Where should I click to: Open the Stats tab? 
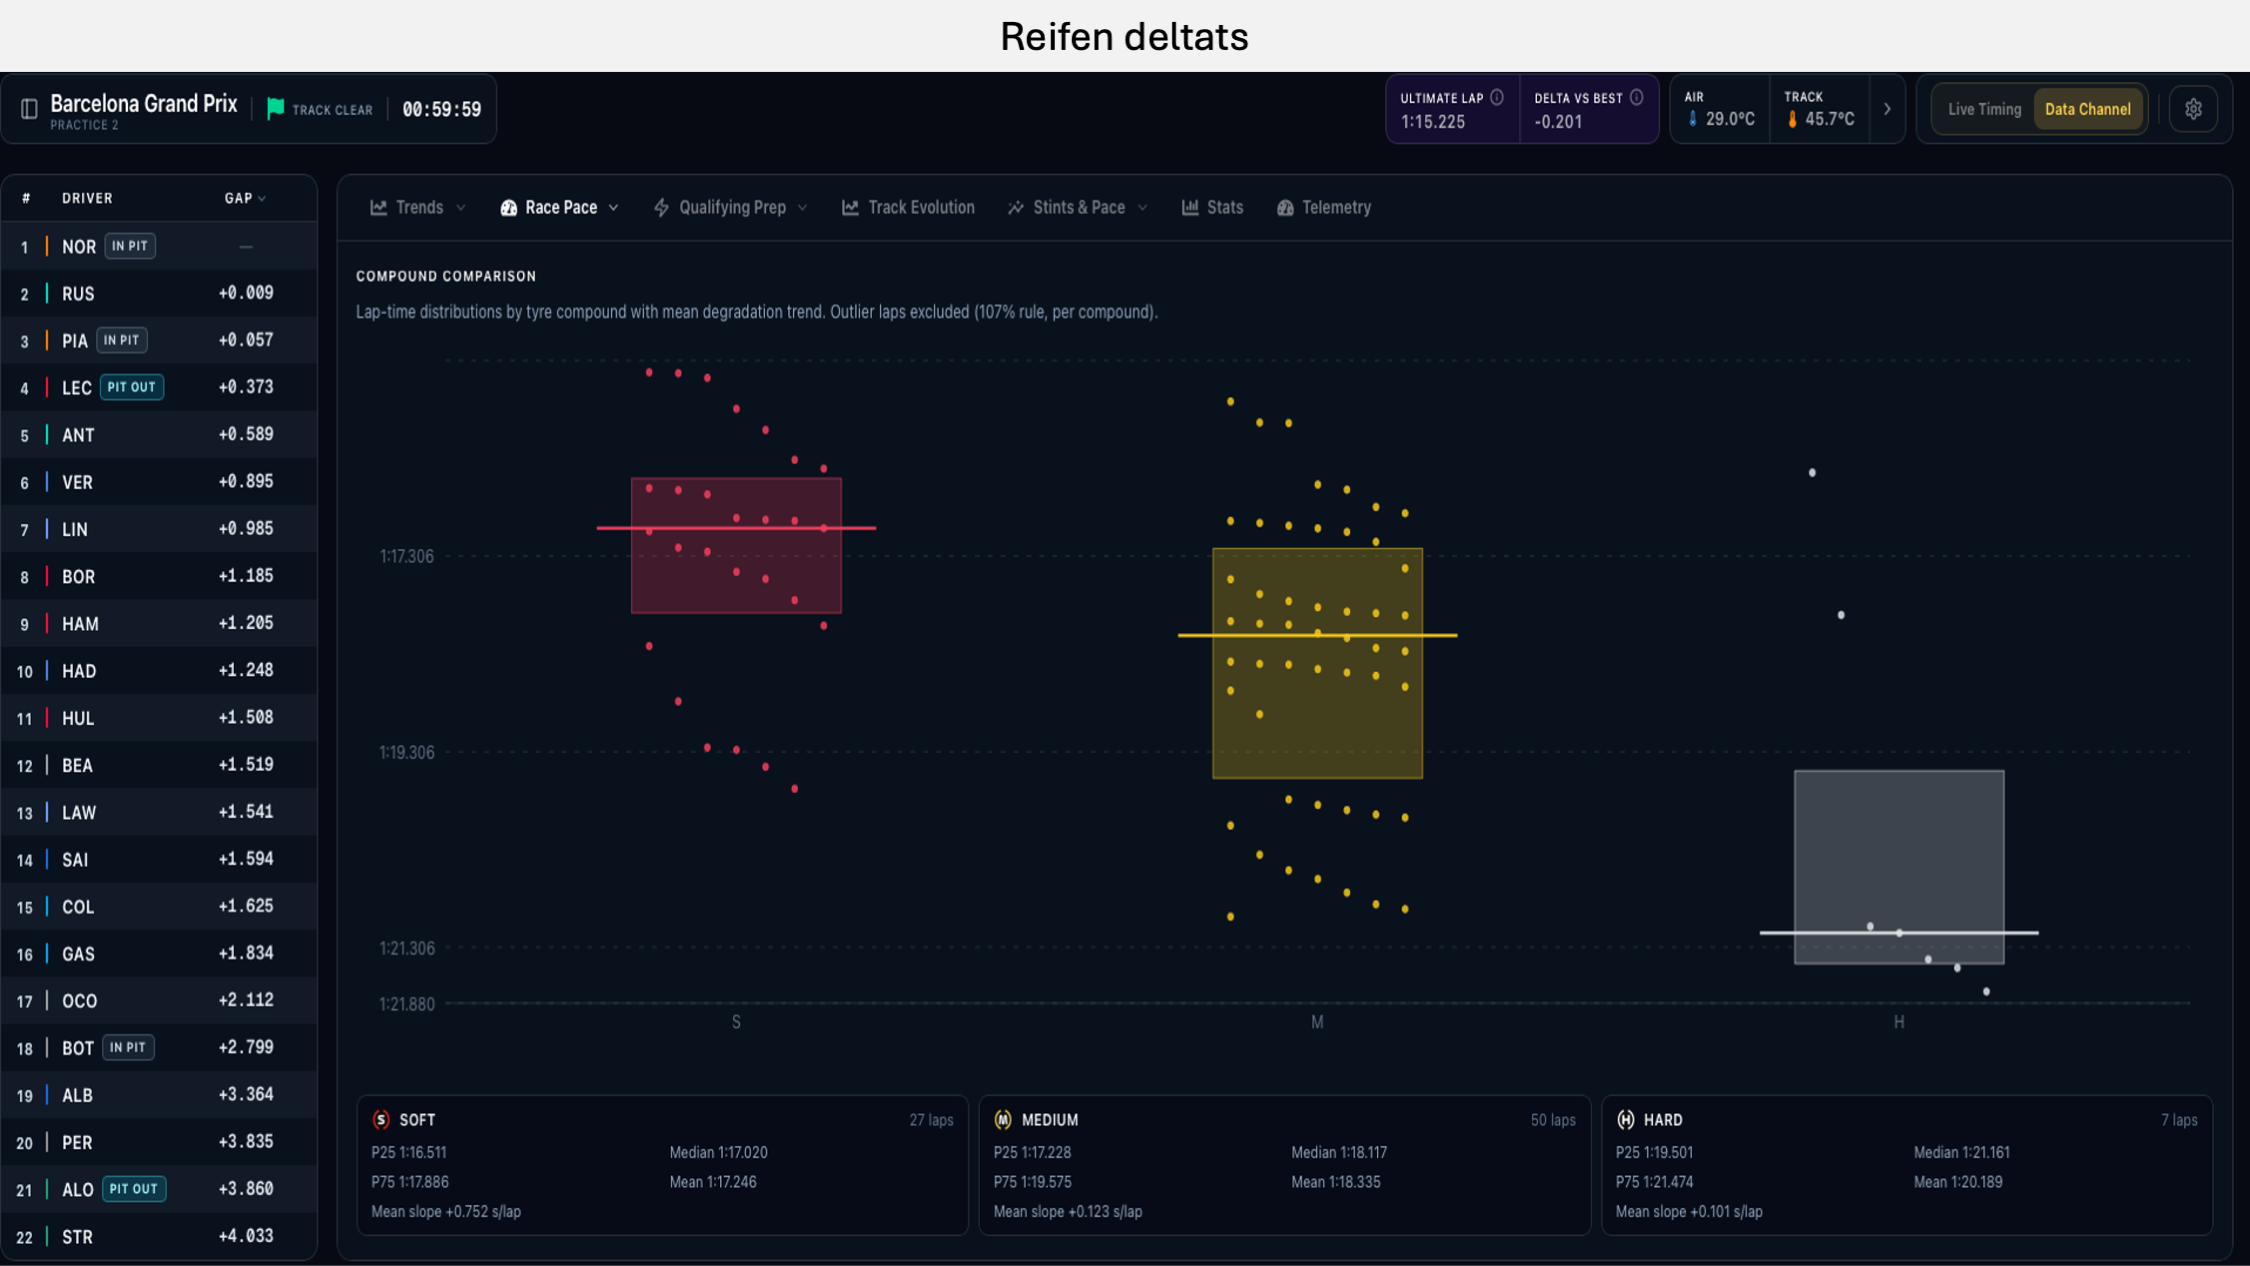point(1212,207)
